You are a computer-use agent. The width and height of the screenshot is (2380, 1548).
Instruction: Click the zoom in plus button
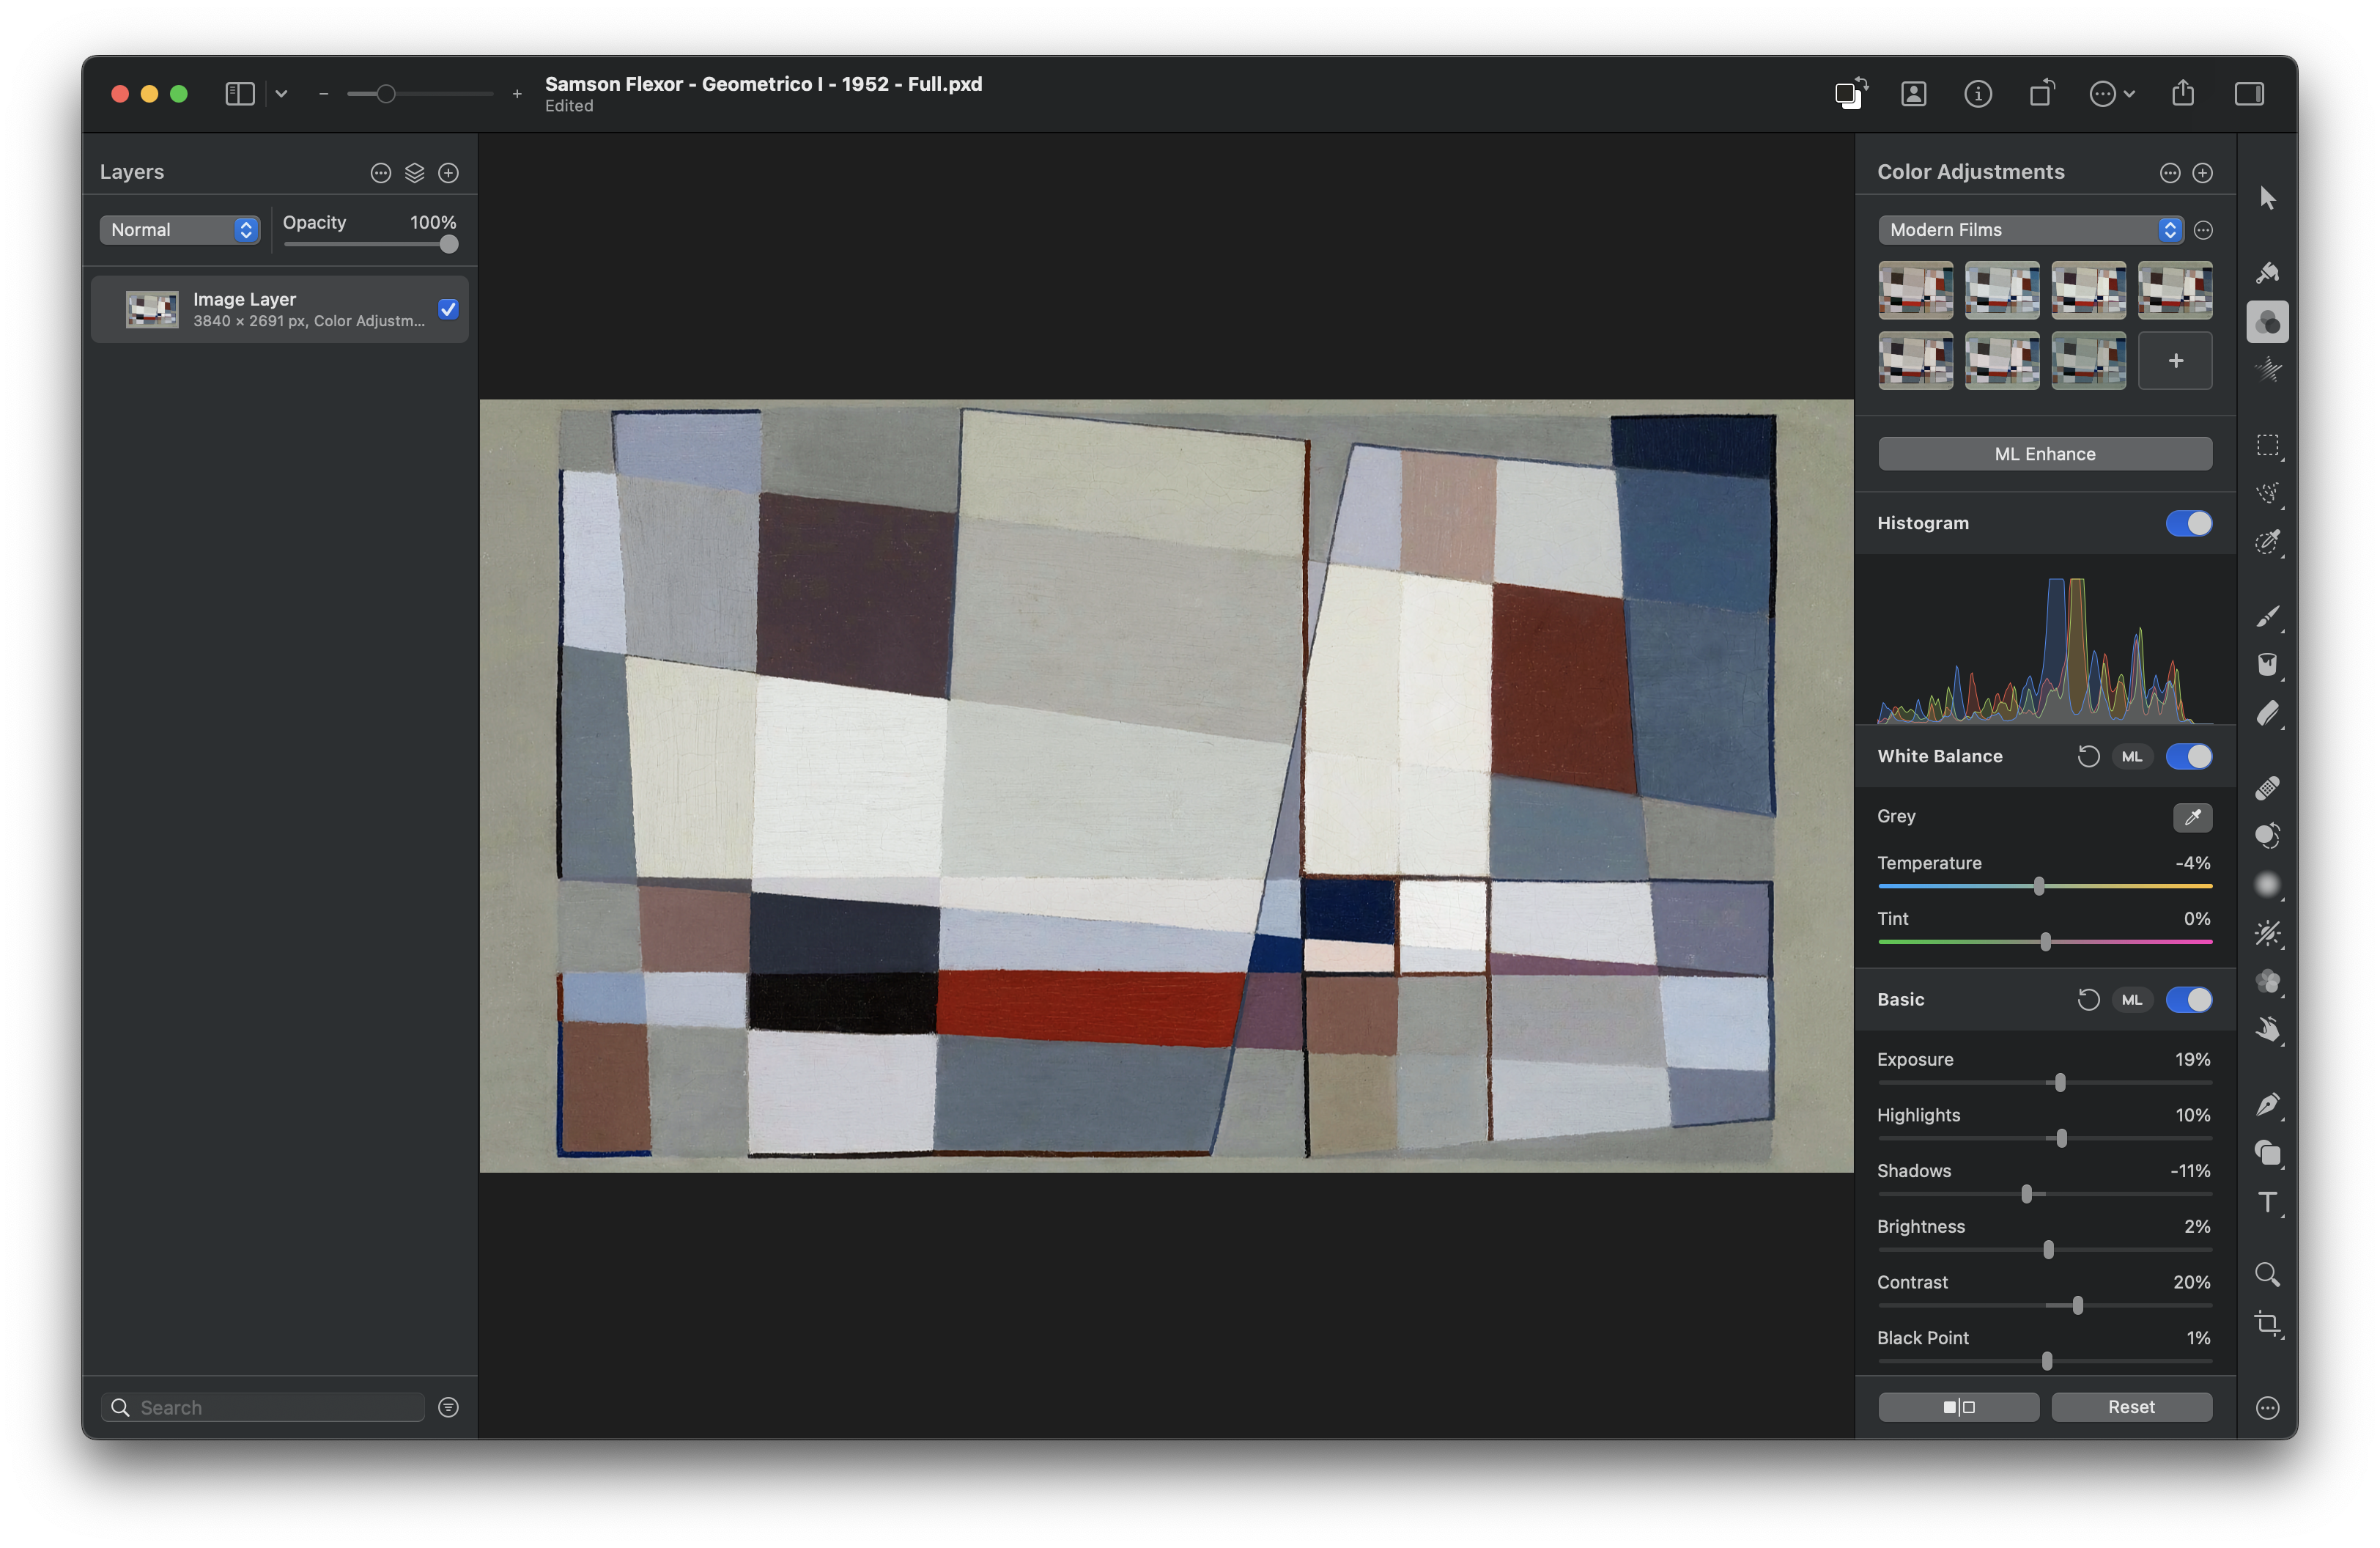[x=516, y=94]
